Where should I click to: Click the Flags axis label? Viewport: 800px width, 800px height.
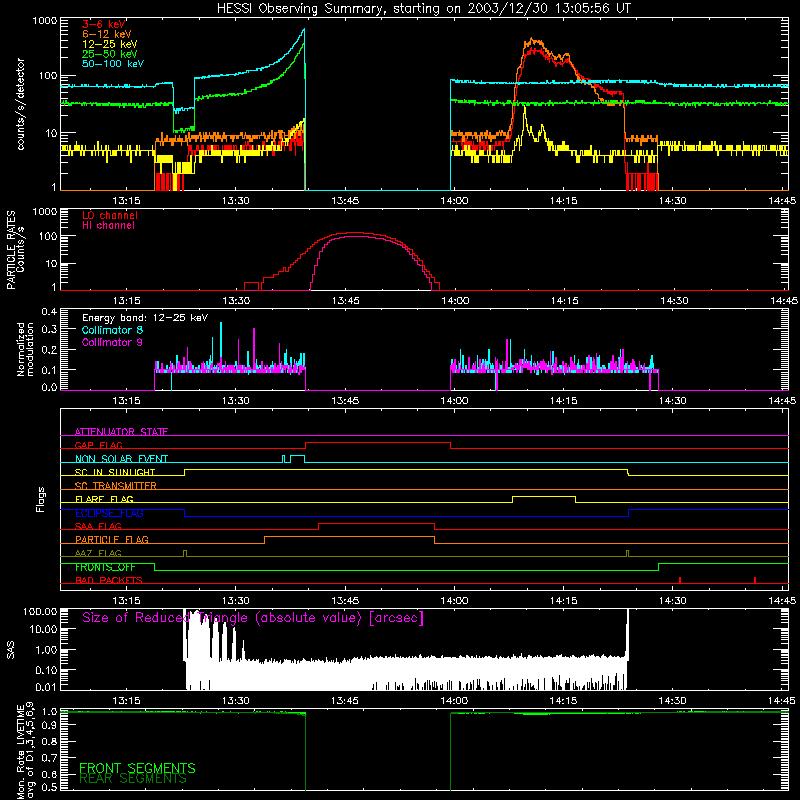pos(41,499)
